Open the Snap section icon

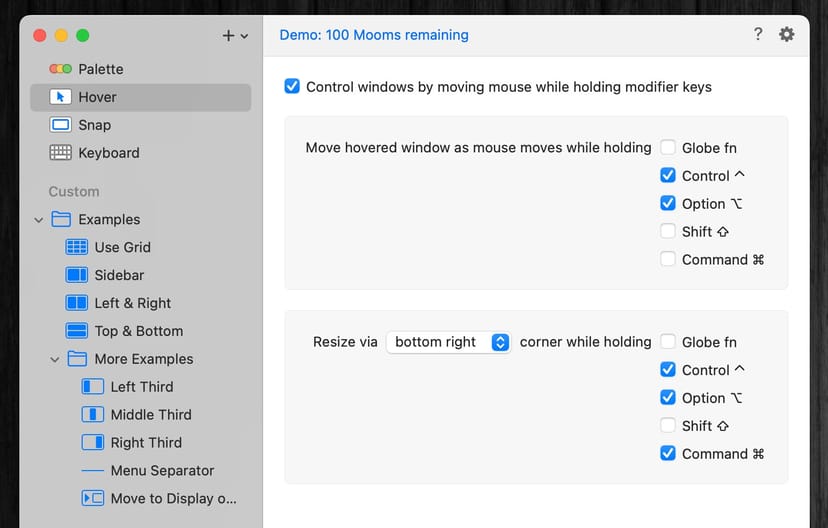pyautogui.click(x=61, y=125)
